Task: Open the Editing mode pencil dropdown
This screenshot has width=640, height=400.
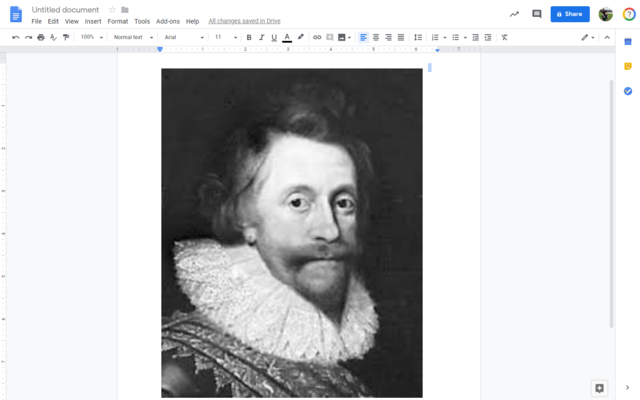Action: point(588,37)
